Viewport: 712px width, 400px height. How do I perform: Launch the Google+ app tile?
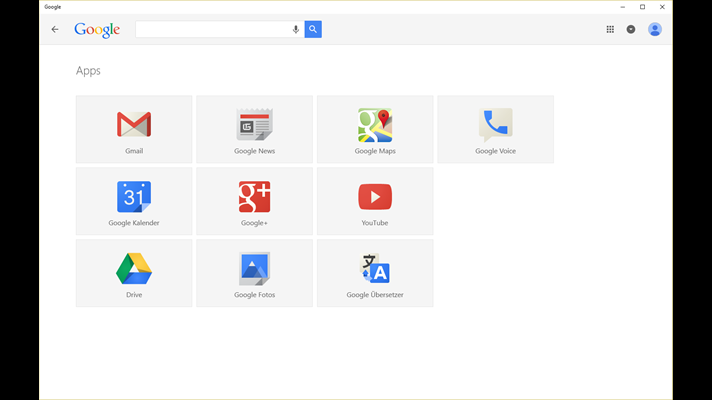pos(254,201)
